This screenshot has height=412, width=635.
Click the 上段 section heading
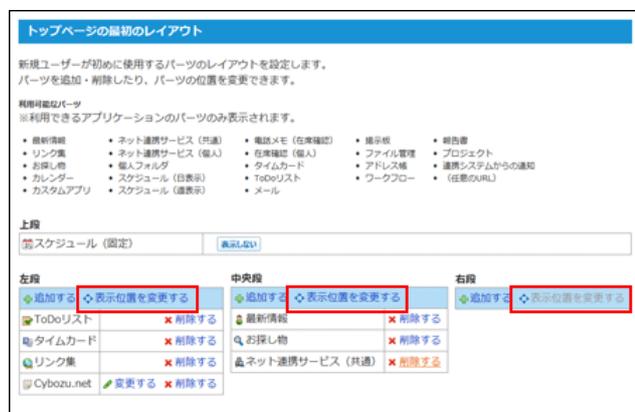click(30, 225)
